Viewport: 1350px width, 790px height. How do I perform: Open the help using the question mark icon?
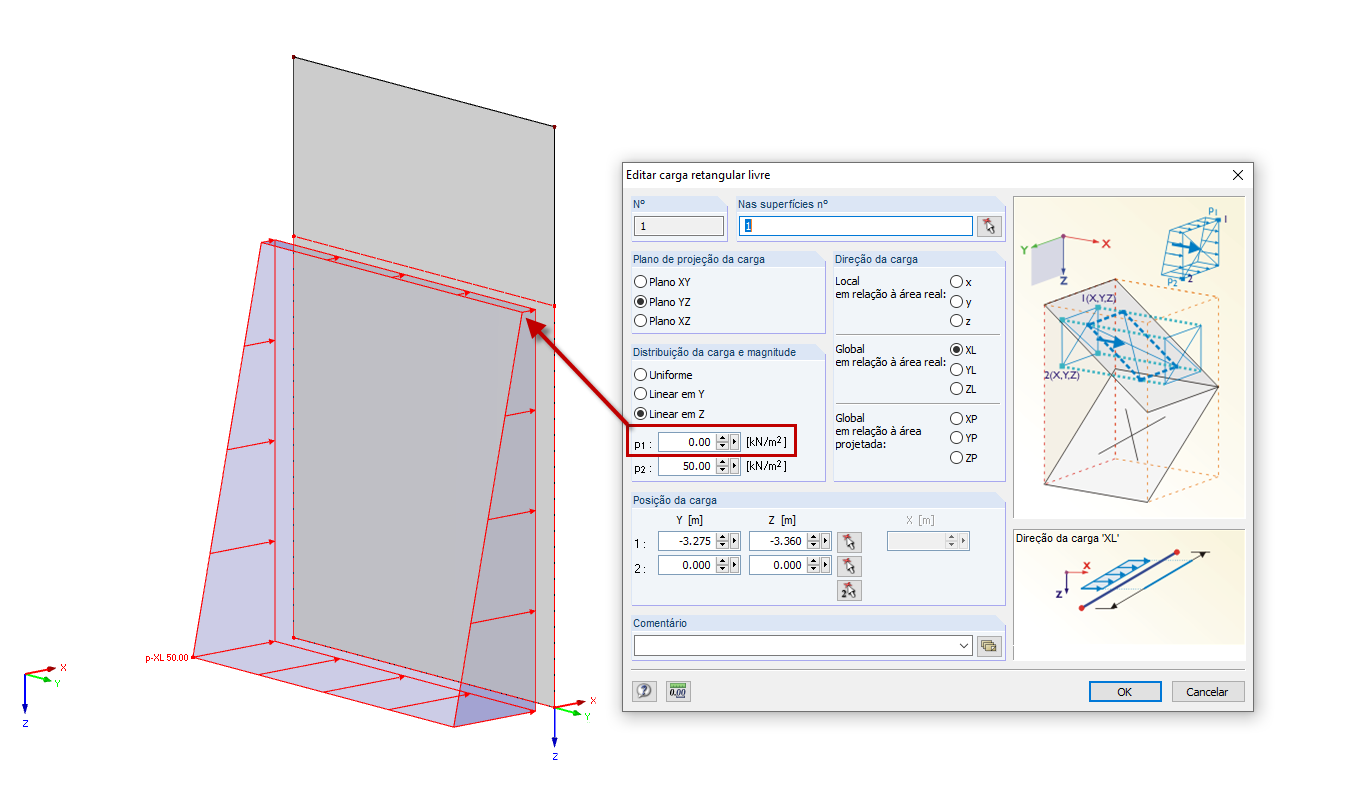(x=644, y=690)
